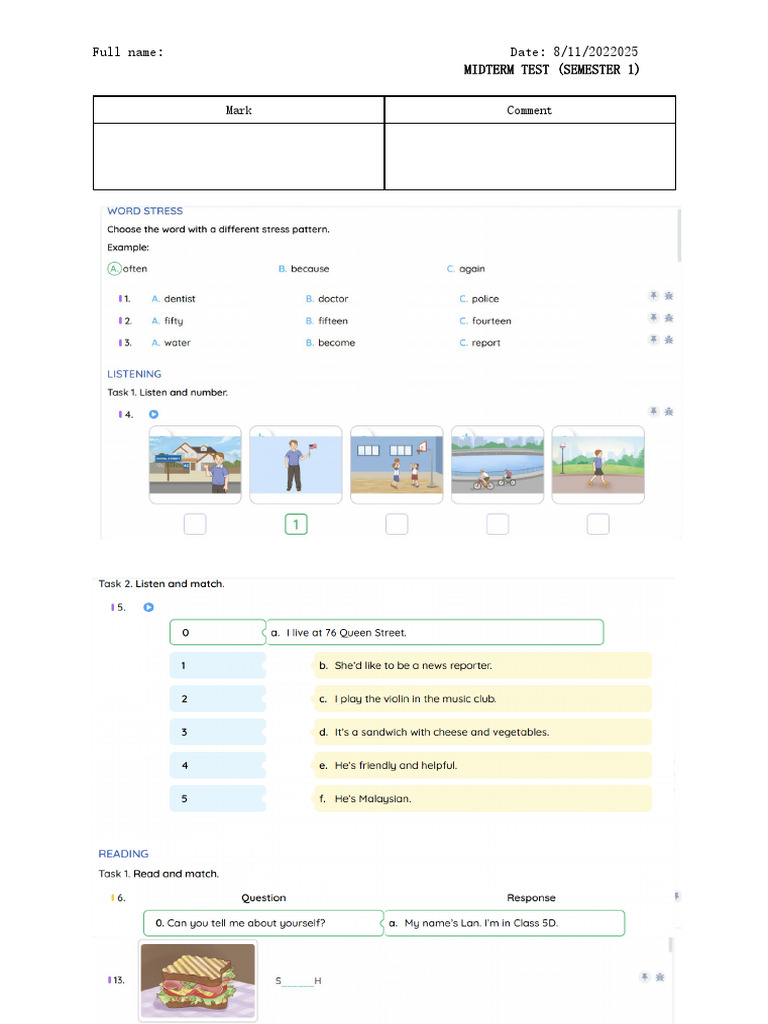Click the pin icon beside question 1
Image resolution: width=768 pixels, height=1024 pixels.
pos(653,296)
